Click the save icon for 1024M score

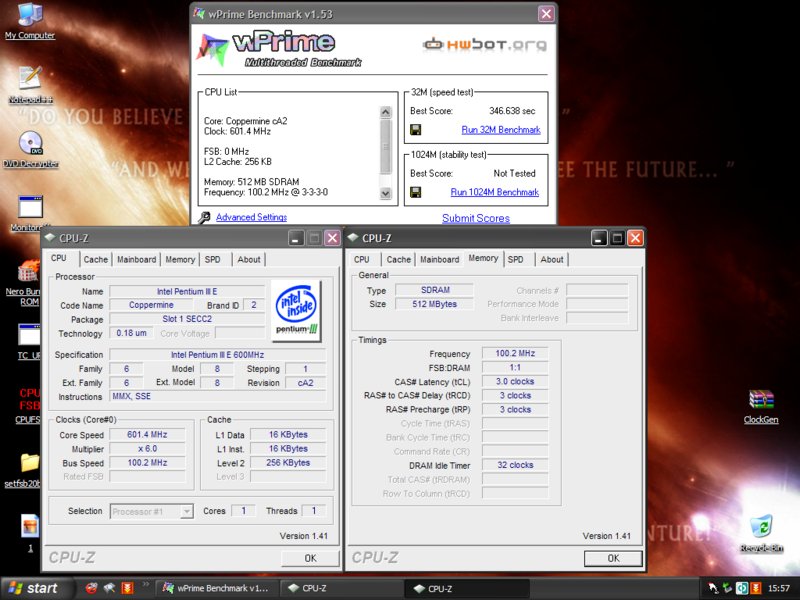click(416, 192)
